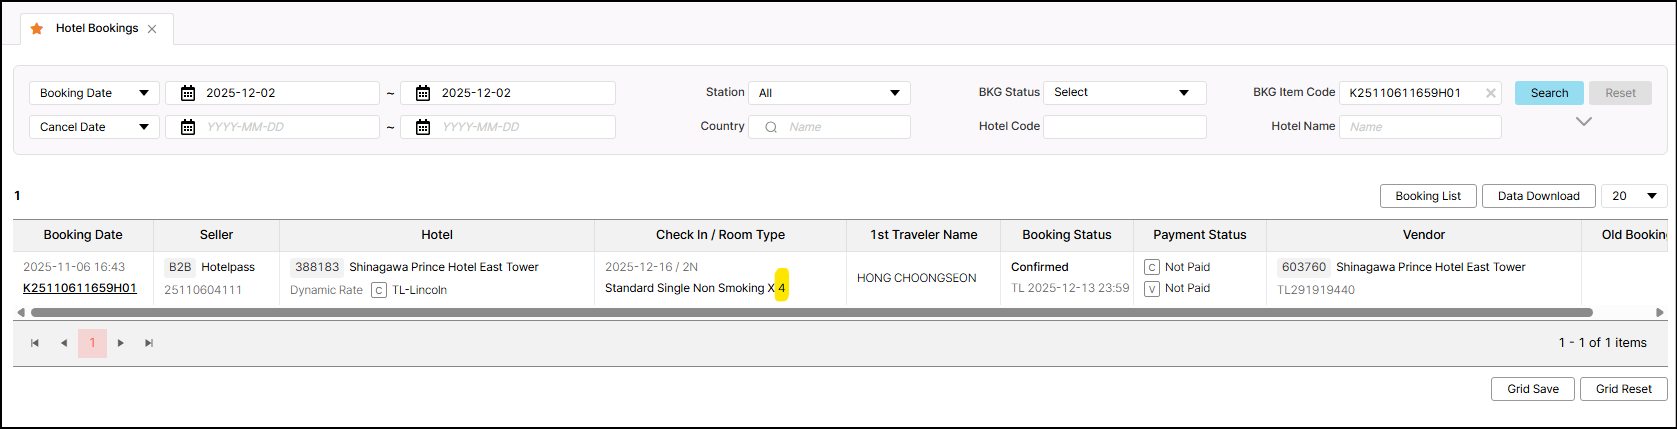Open calendar for Cancel Date end

423,127
